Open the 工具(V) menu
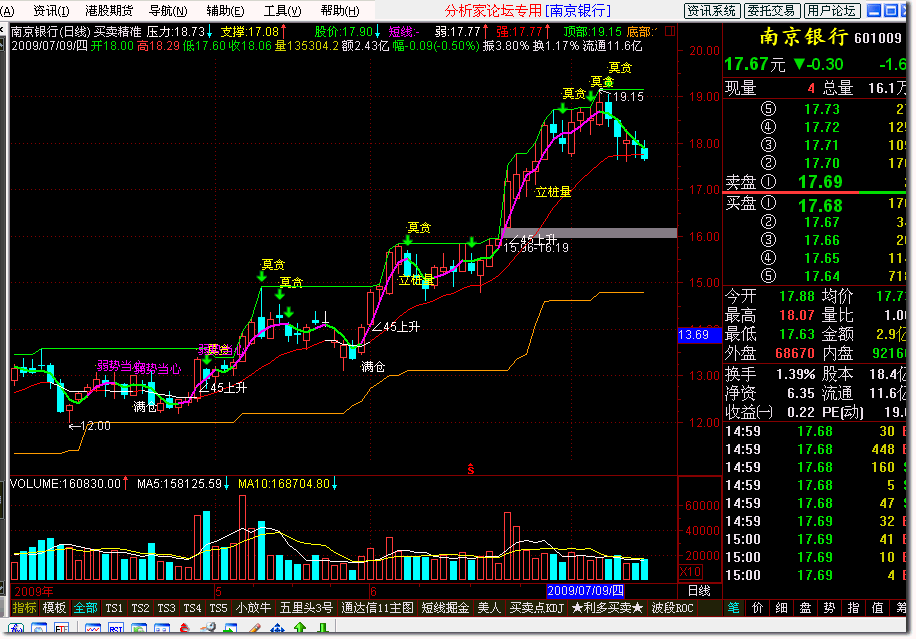The width and height of the screenshot is (916, 639). [283, 11]
